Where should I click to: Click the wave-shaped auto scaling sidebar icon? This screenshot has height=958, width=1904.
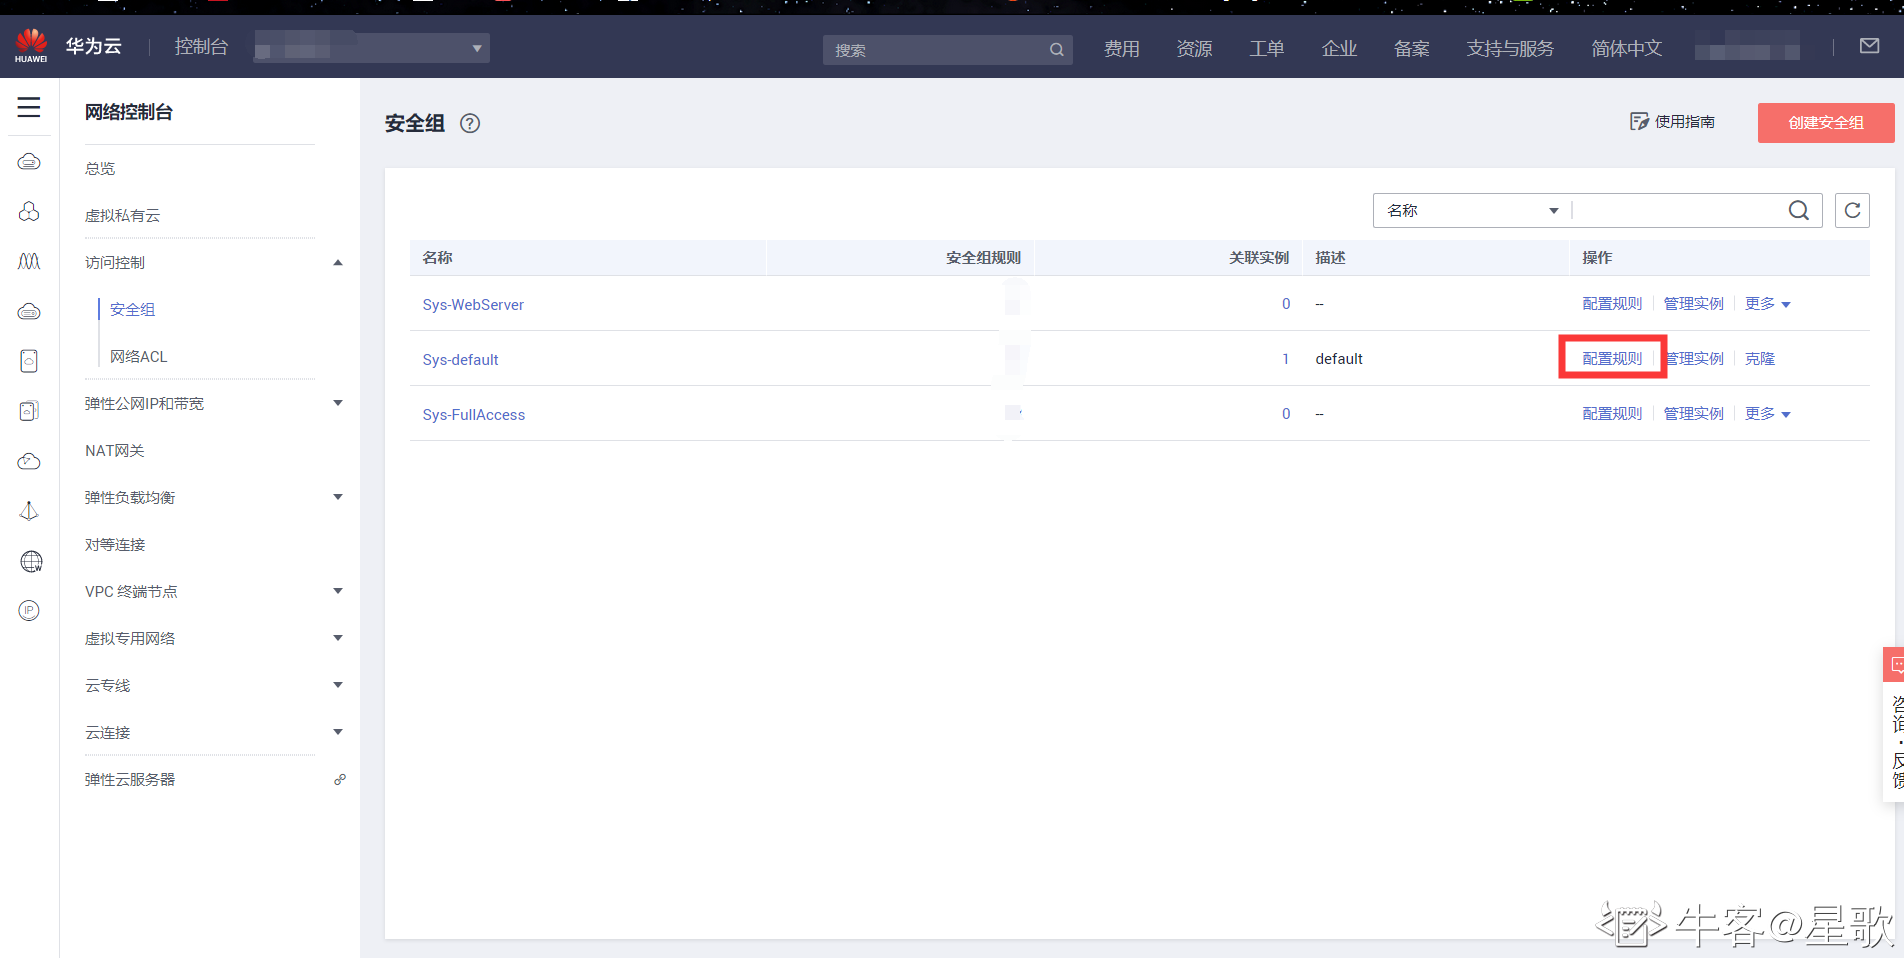[x=29, y=261]
